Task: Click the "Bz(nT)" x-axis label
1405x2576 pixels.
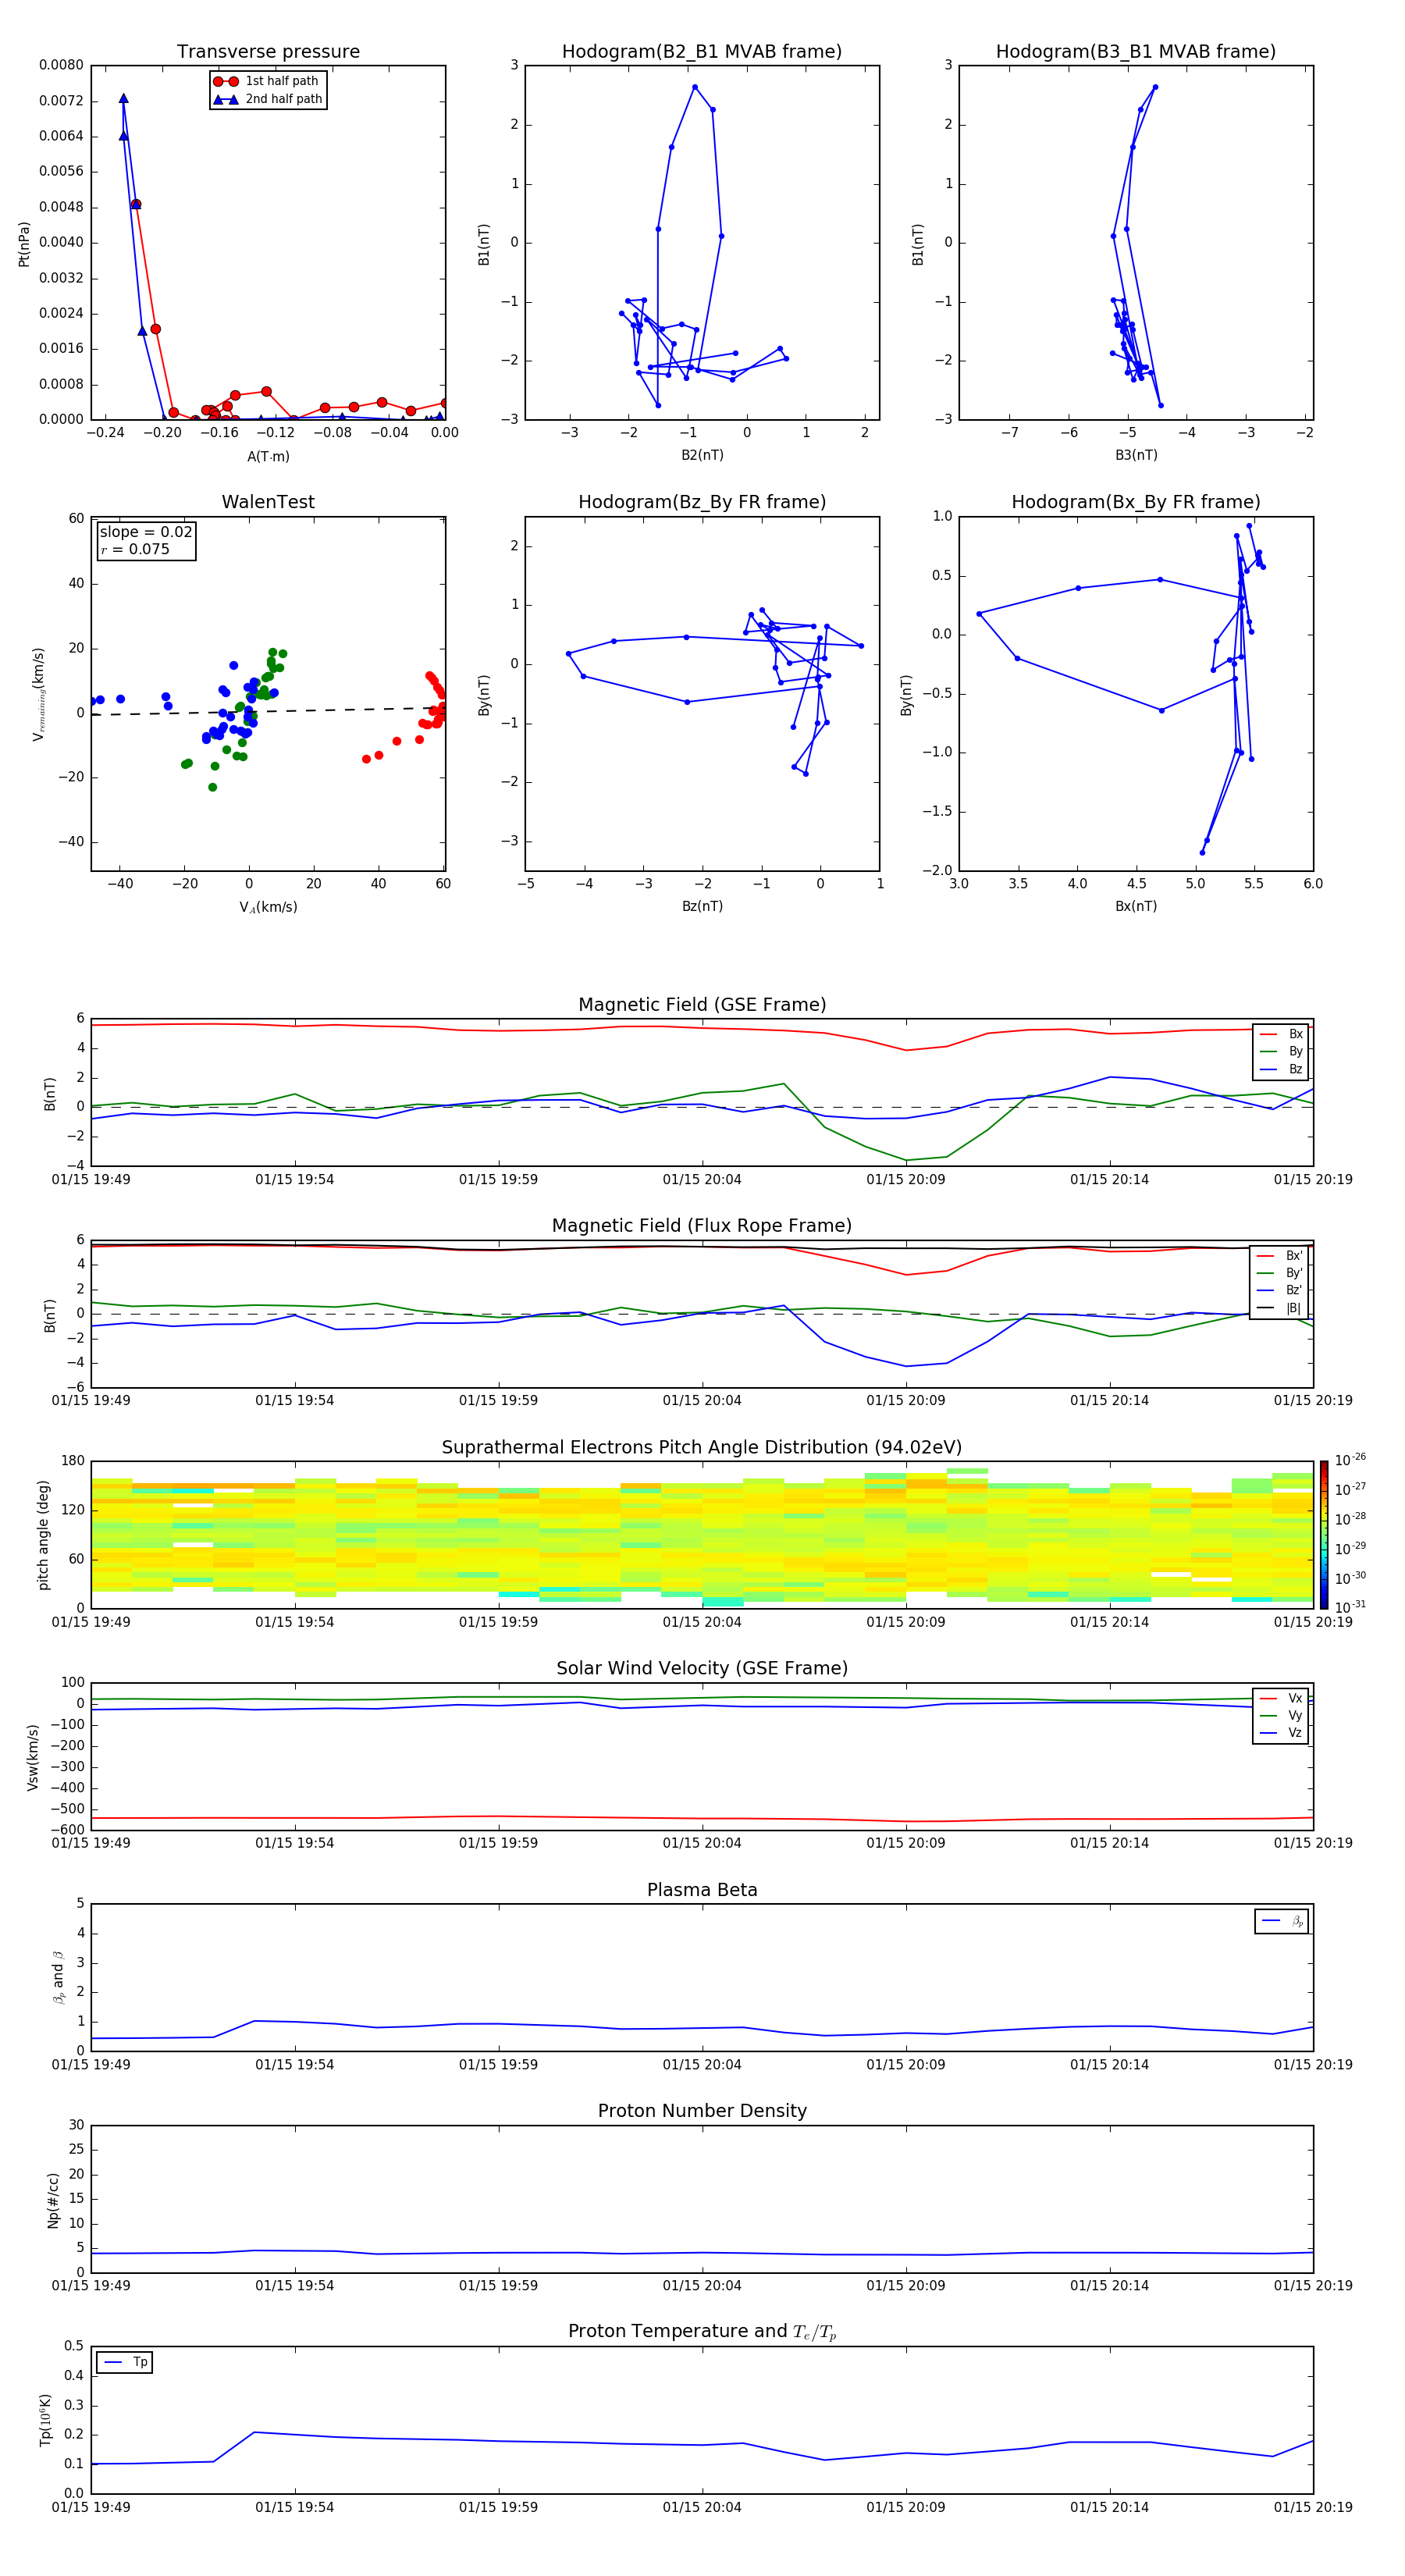Action: pos(702,906)
